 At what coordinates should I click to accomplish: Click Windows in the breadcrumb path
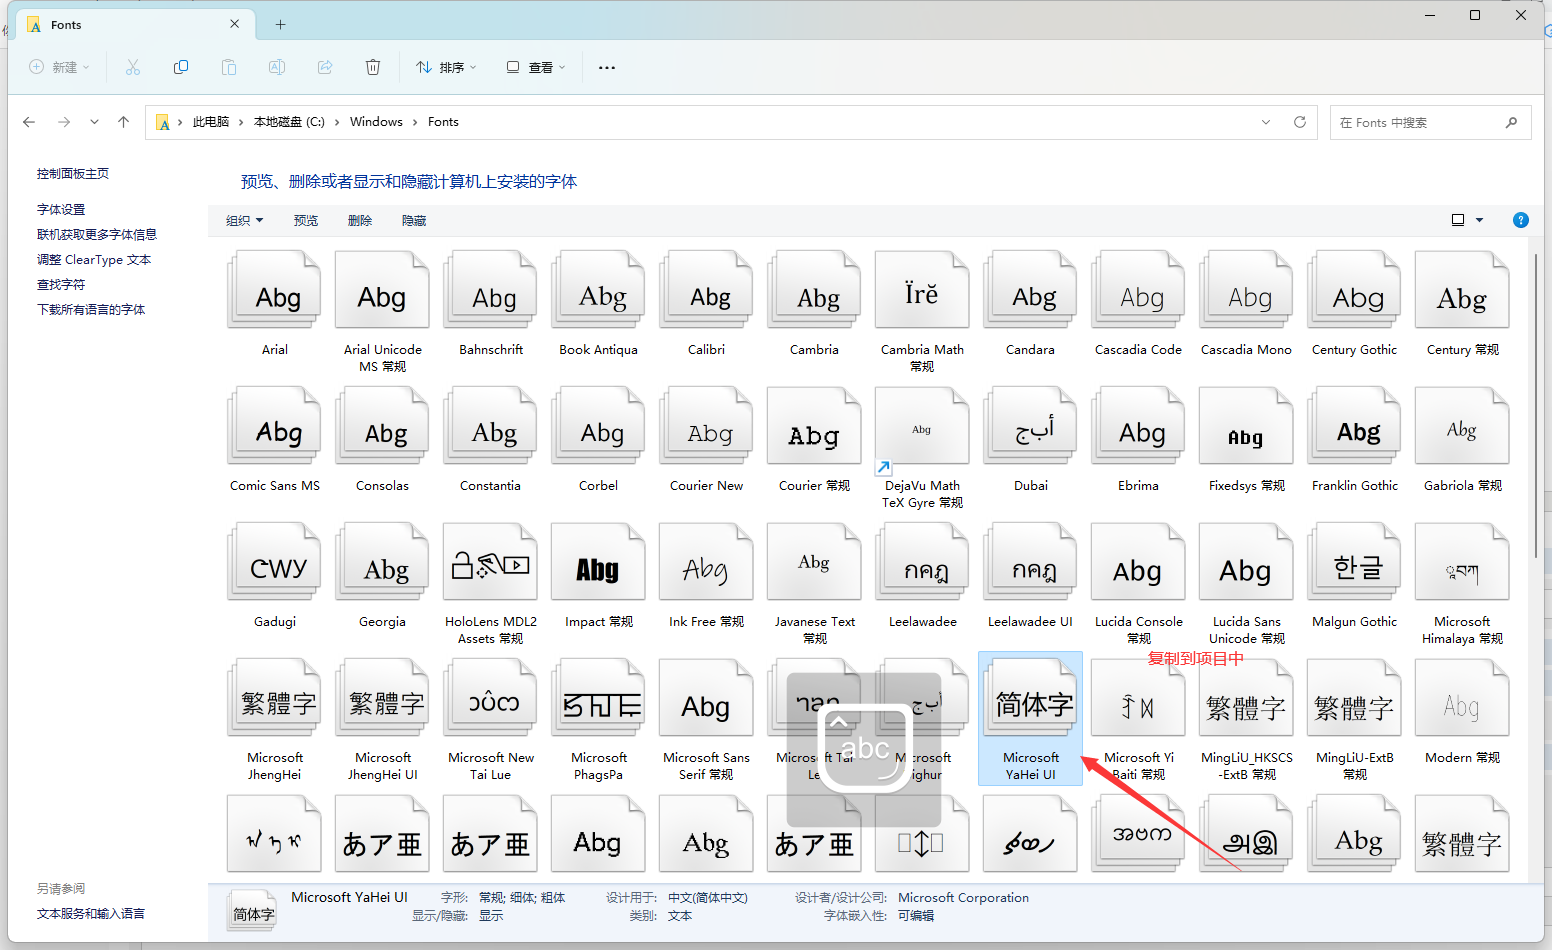click(376, 122)
